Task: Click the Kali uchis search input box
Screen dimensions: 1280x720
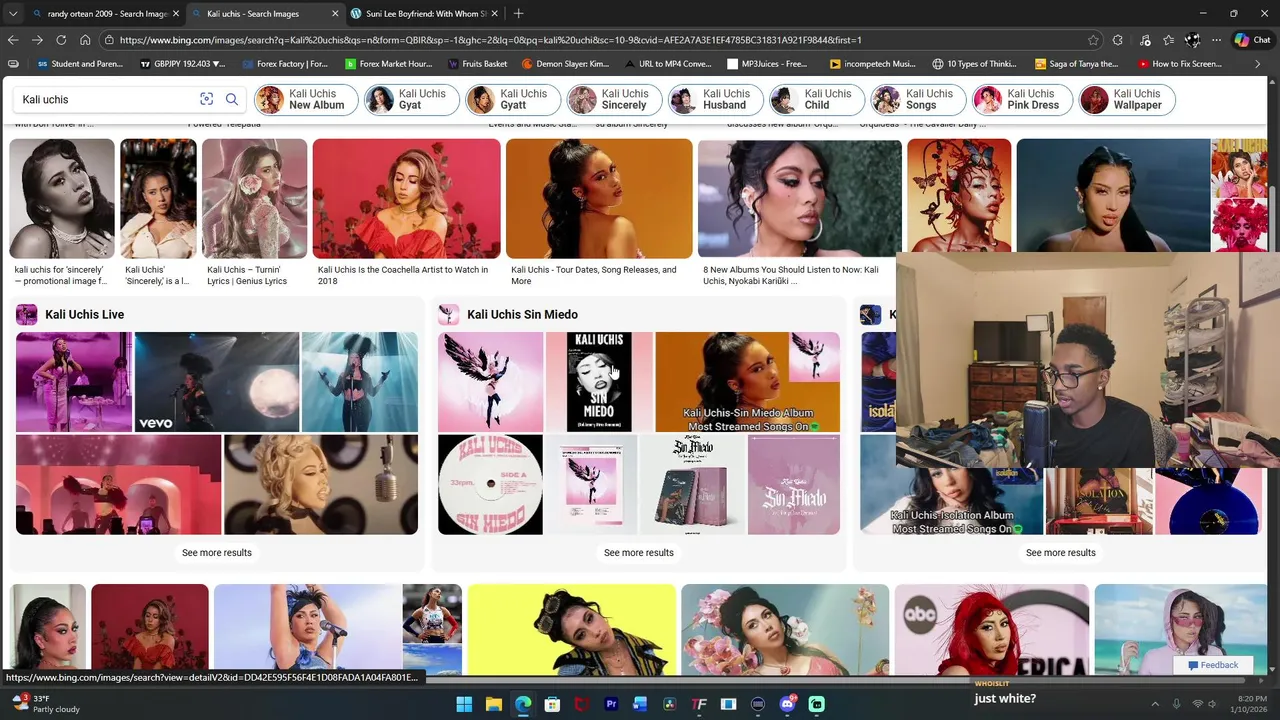Action: [x=108, y=99]
